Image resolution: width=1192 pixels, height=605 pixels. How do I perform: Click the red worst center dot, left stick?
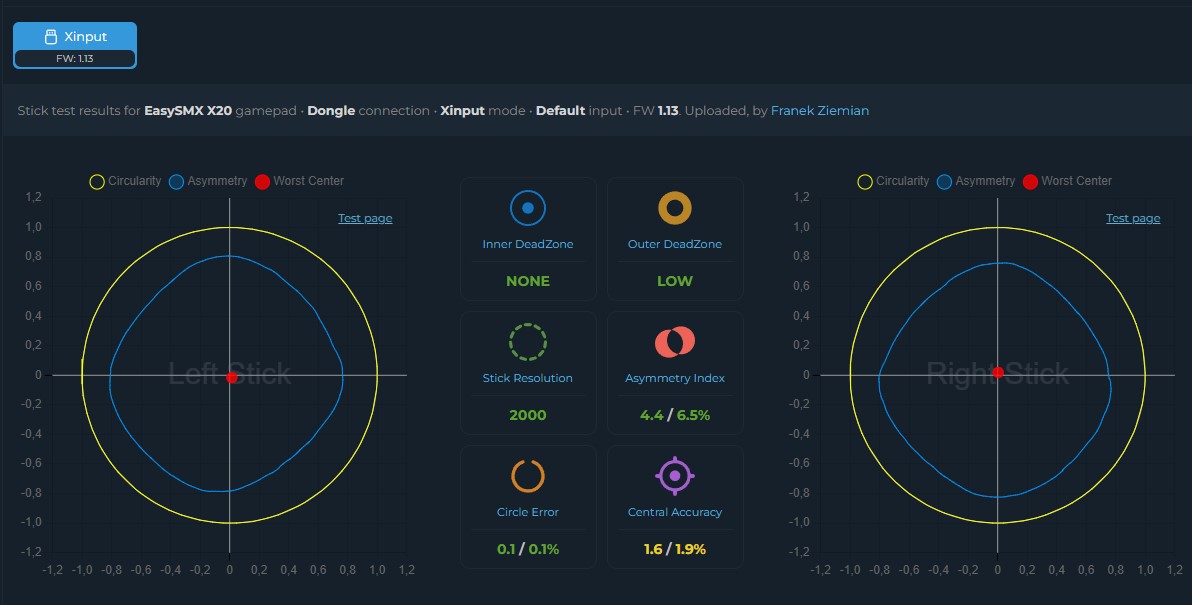(232, 377)
